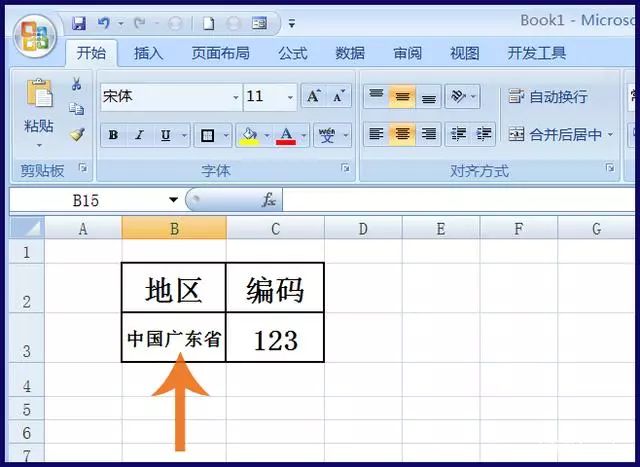This screenshot has height=467, width=640.
Task: Decrease the font size
Action: coord(339,96)
